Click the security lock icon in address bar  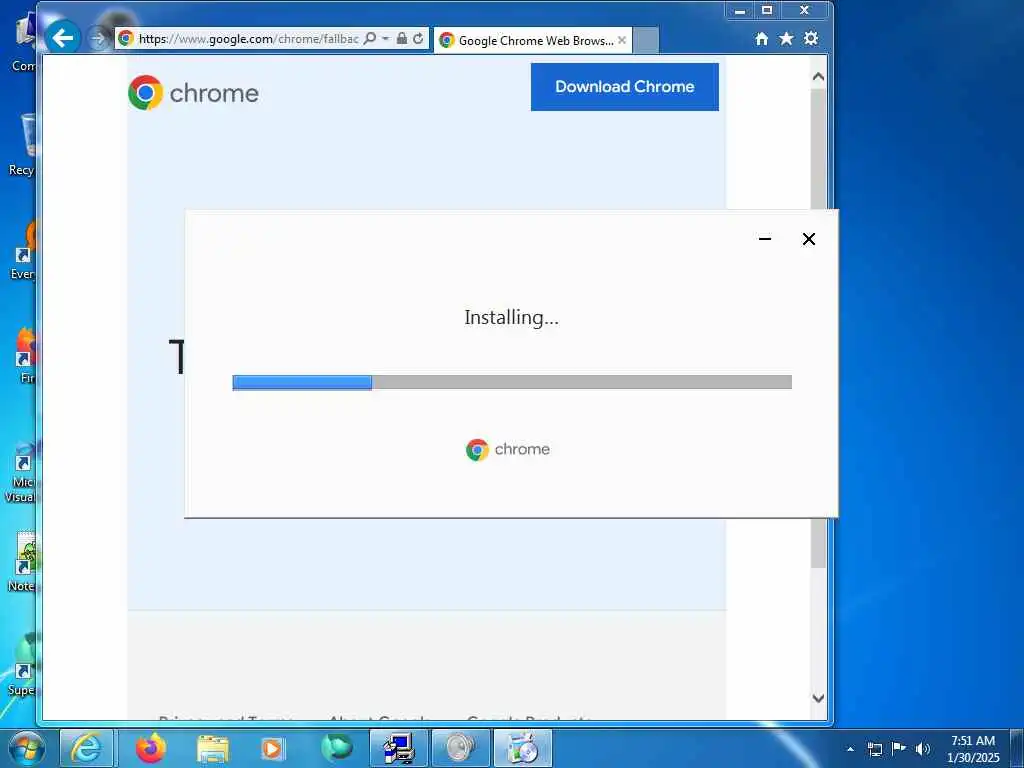402,39
